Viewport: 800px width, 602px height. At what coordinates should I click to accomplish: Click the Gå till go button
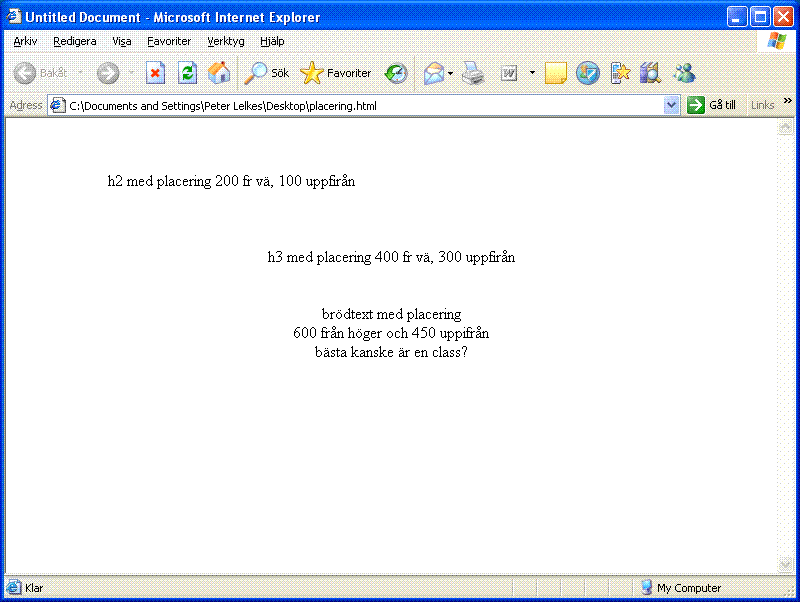click(711, 105)
